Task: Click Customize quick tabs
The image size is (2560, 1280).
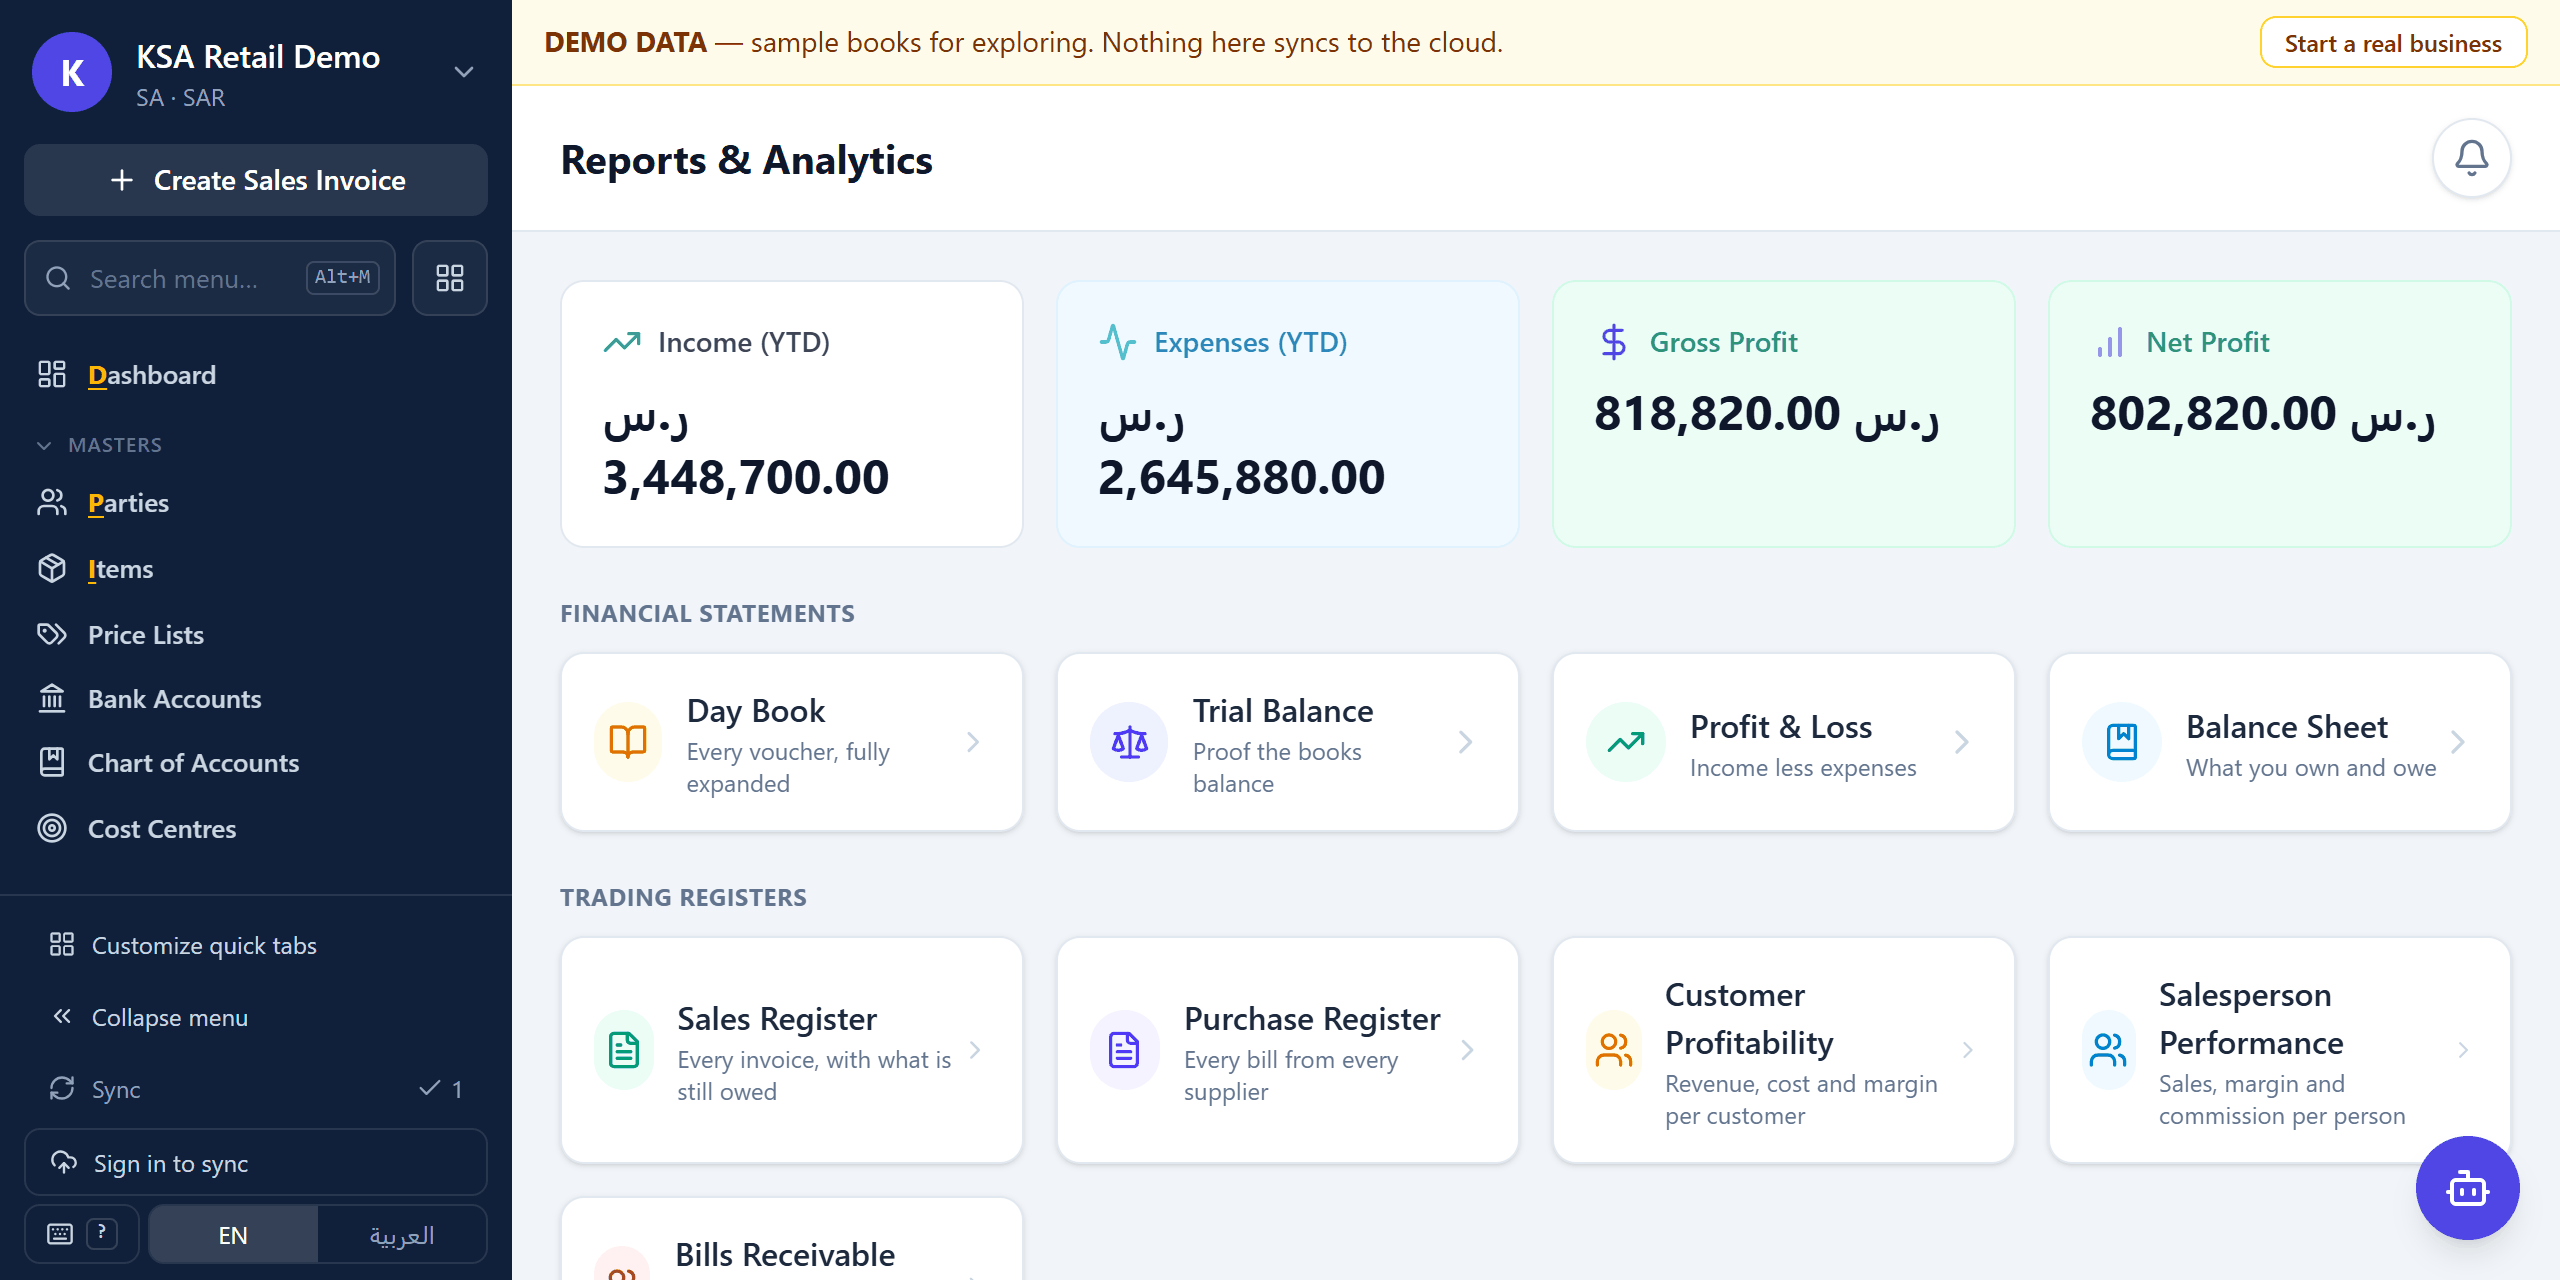Action: tap(256, 945)
